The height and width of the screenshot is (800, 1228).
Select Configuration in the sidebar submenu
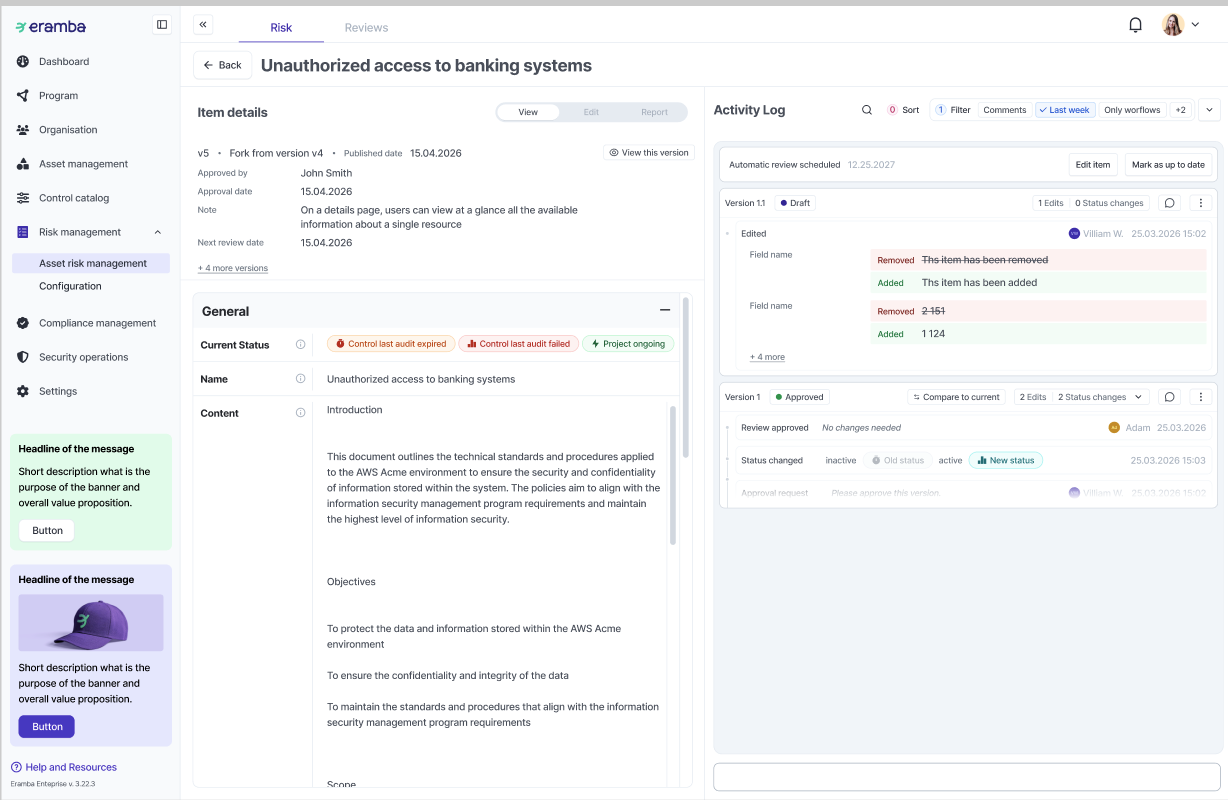(x=70, y=286)
